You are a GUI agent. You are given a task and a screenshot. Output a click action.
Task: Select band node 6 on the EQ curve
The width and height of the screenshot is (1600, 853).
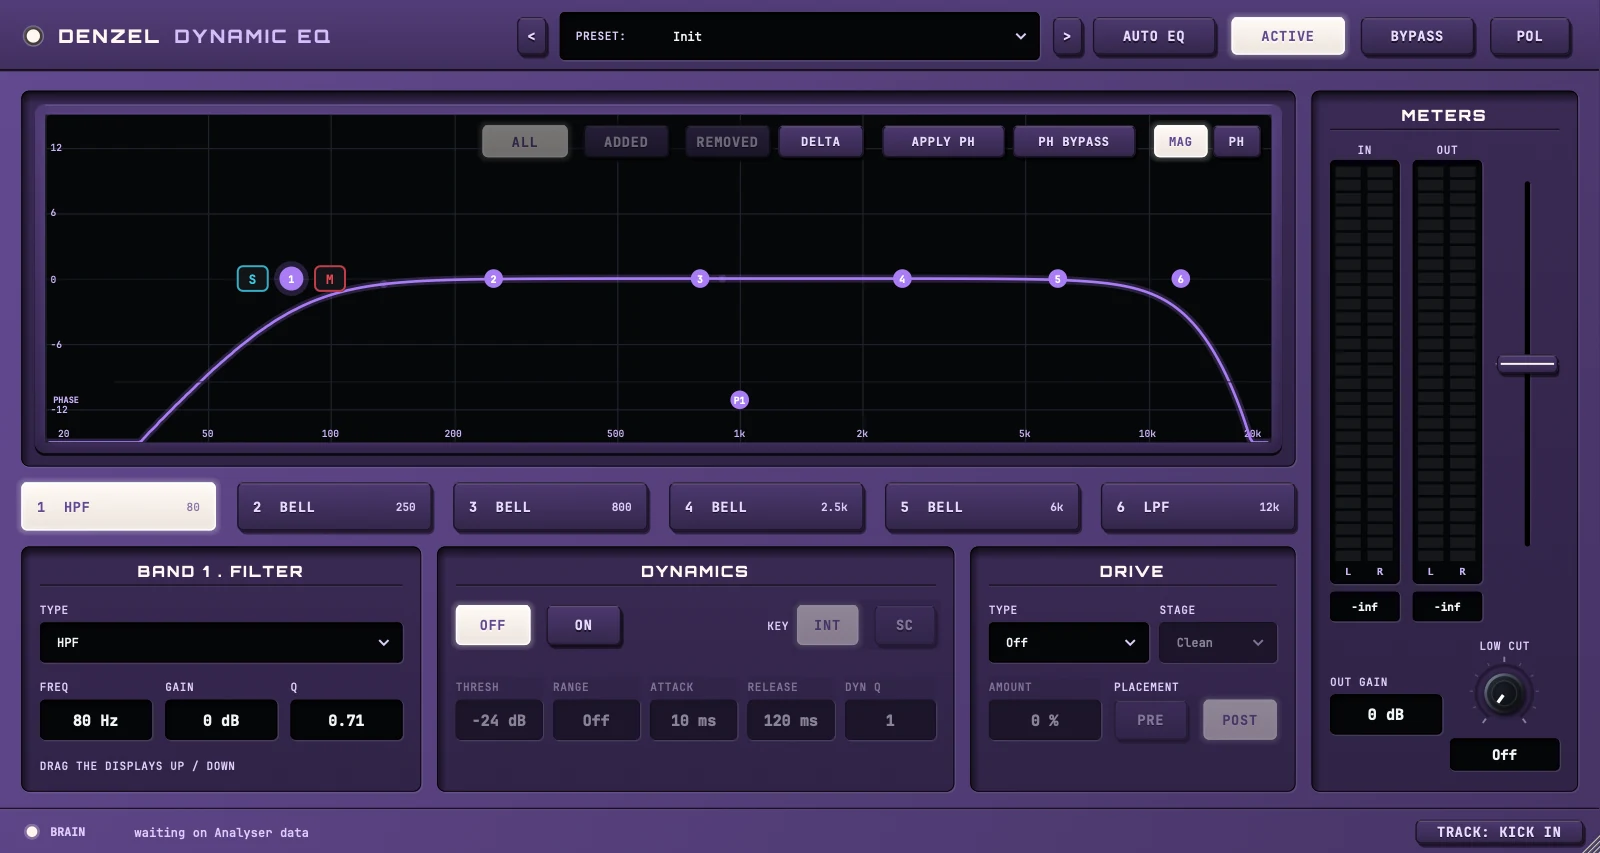click(1180, 279)
